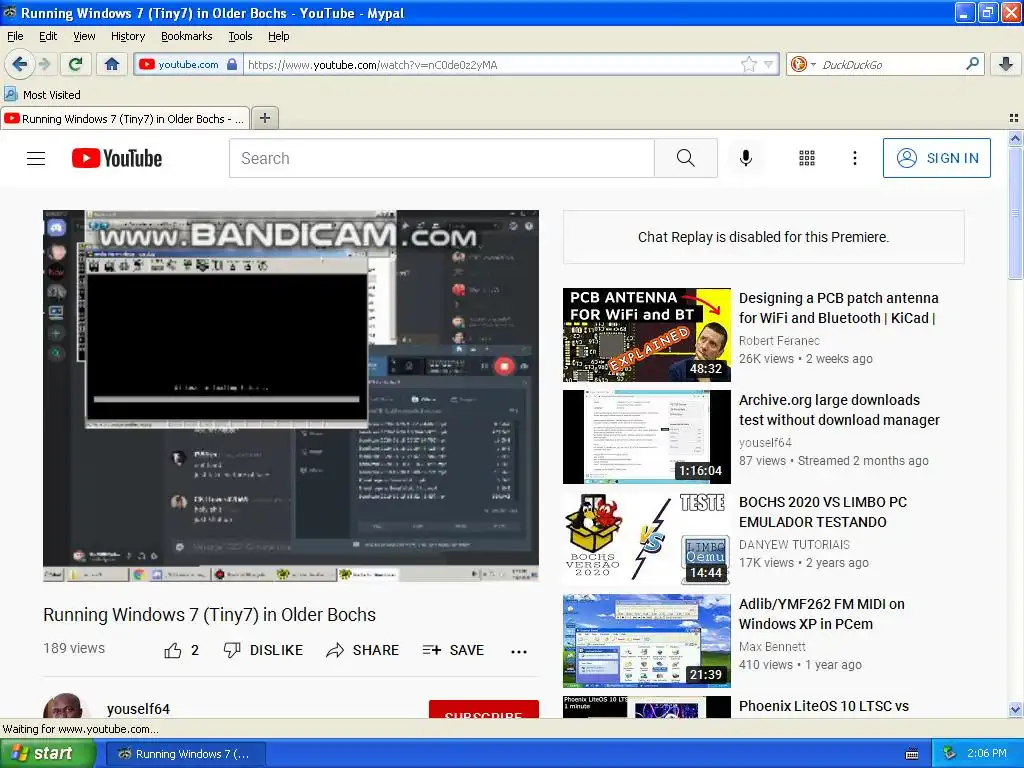This screenshot has height=768, width=1024.
Task: Click the taskbar on-screen keyboard icon
Action: 912,754
